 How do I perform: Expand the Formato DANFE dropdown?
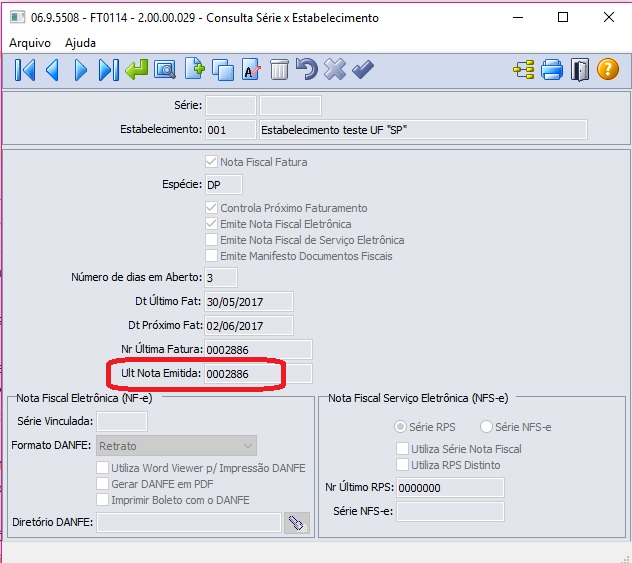tap(176, 446)
